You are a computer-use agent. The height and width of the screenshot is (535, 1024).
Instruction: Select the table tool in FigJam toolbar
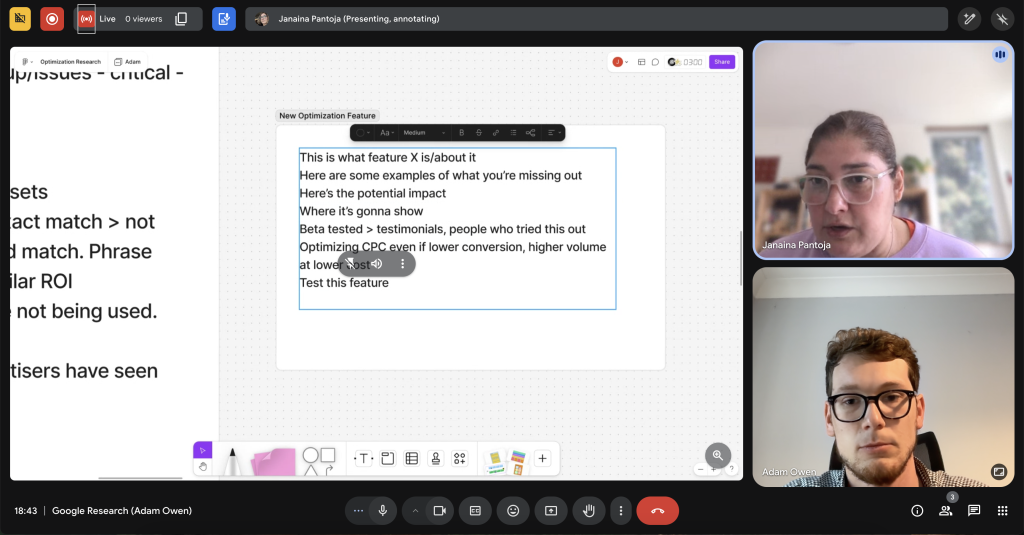(411, 459)
